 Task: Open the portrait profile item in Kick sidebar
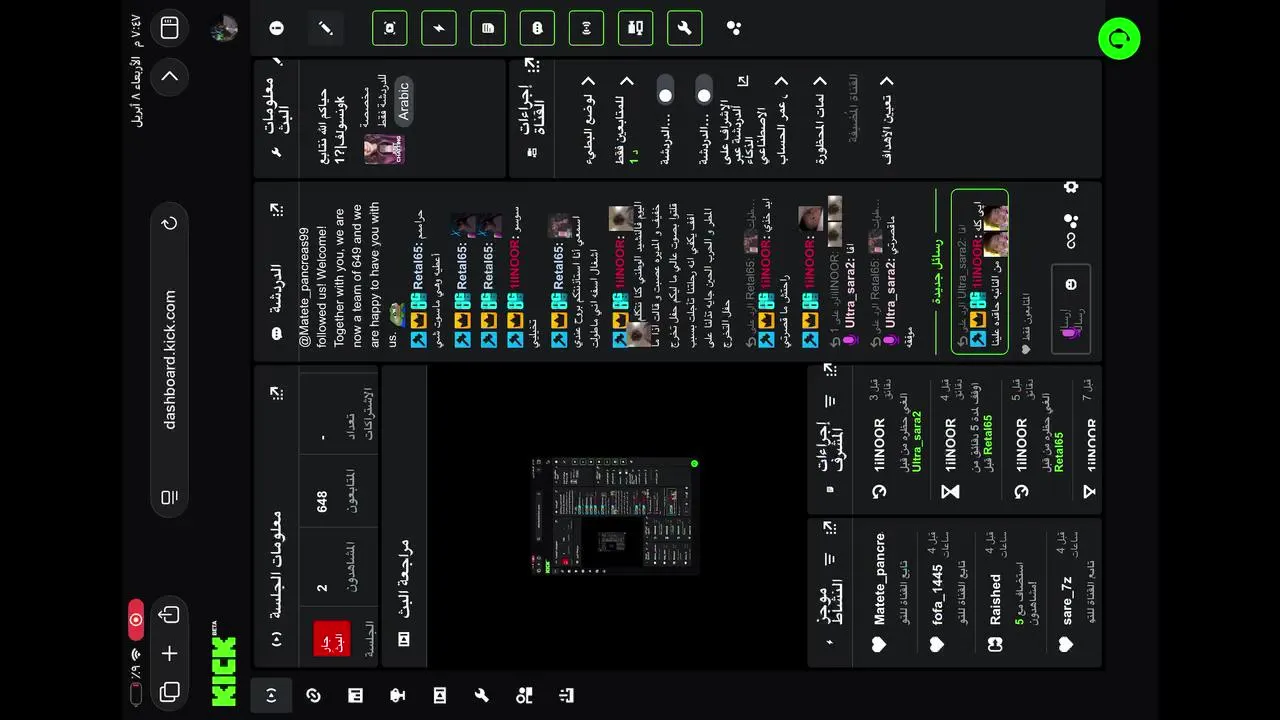439,696
